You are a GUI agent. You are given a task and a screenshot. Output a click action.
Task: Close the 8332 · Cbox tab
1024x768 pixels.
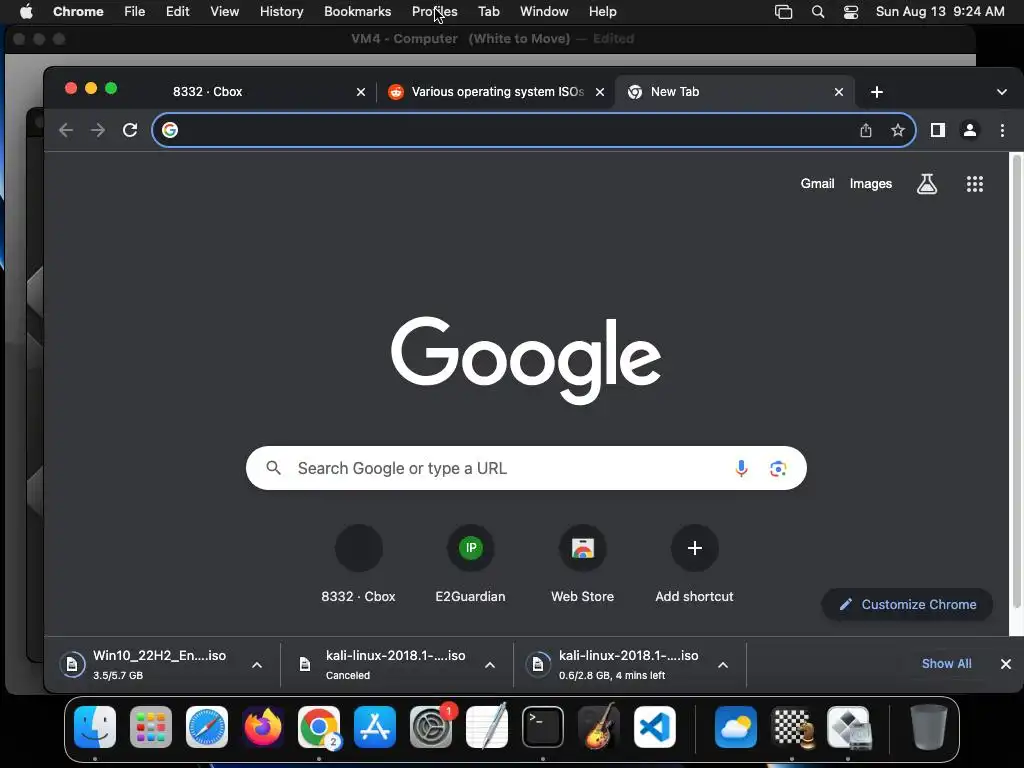[x=360, y=92]
